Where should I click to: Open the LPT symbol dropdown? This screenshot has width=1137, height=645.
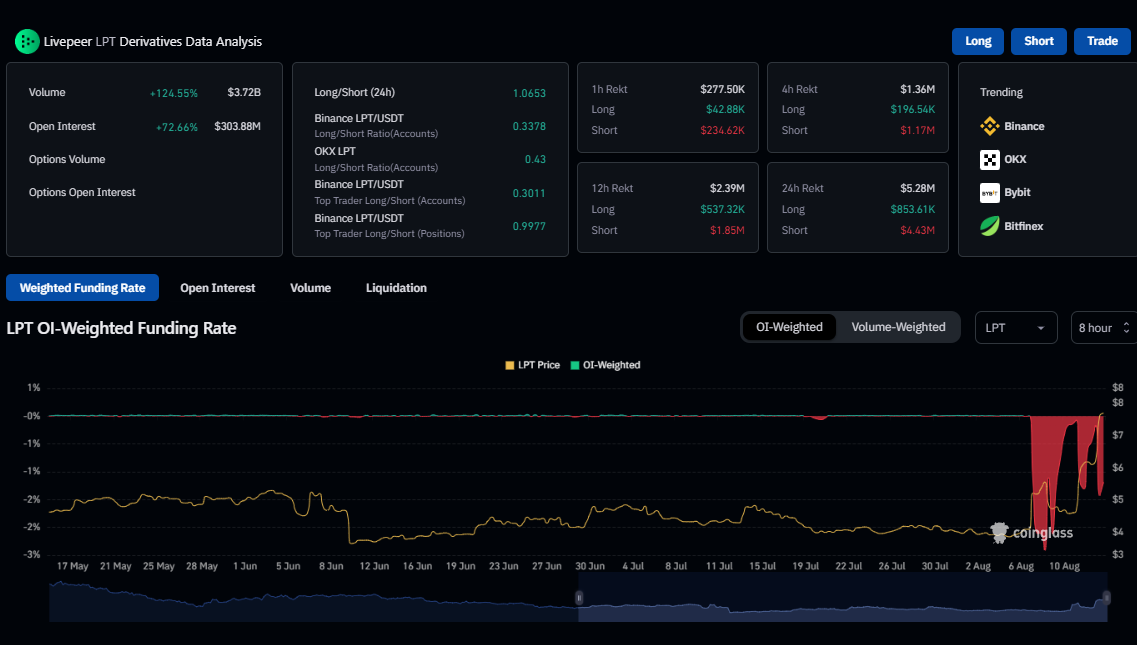click(1015, 328)
